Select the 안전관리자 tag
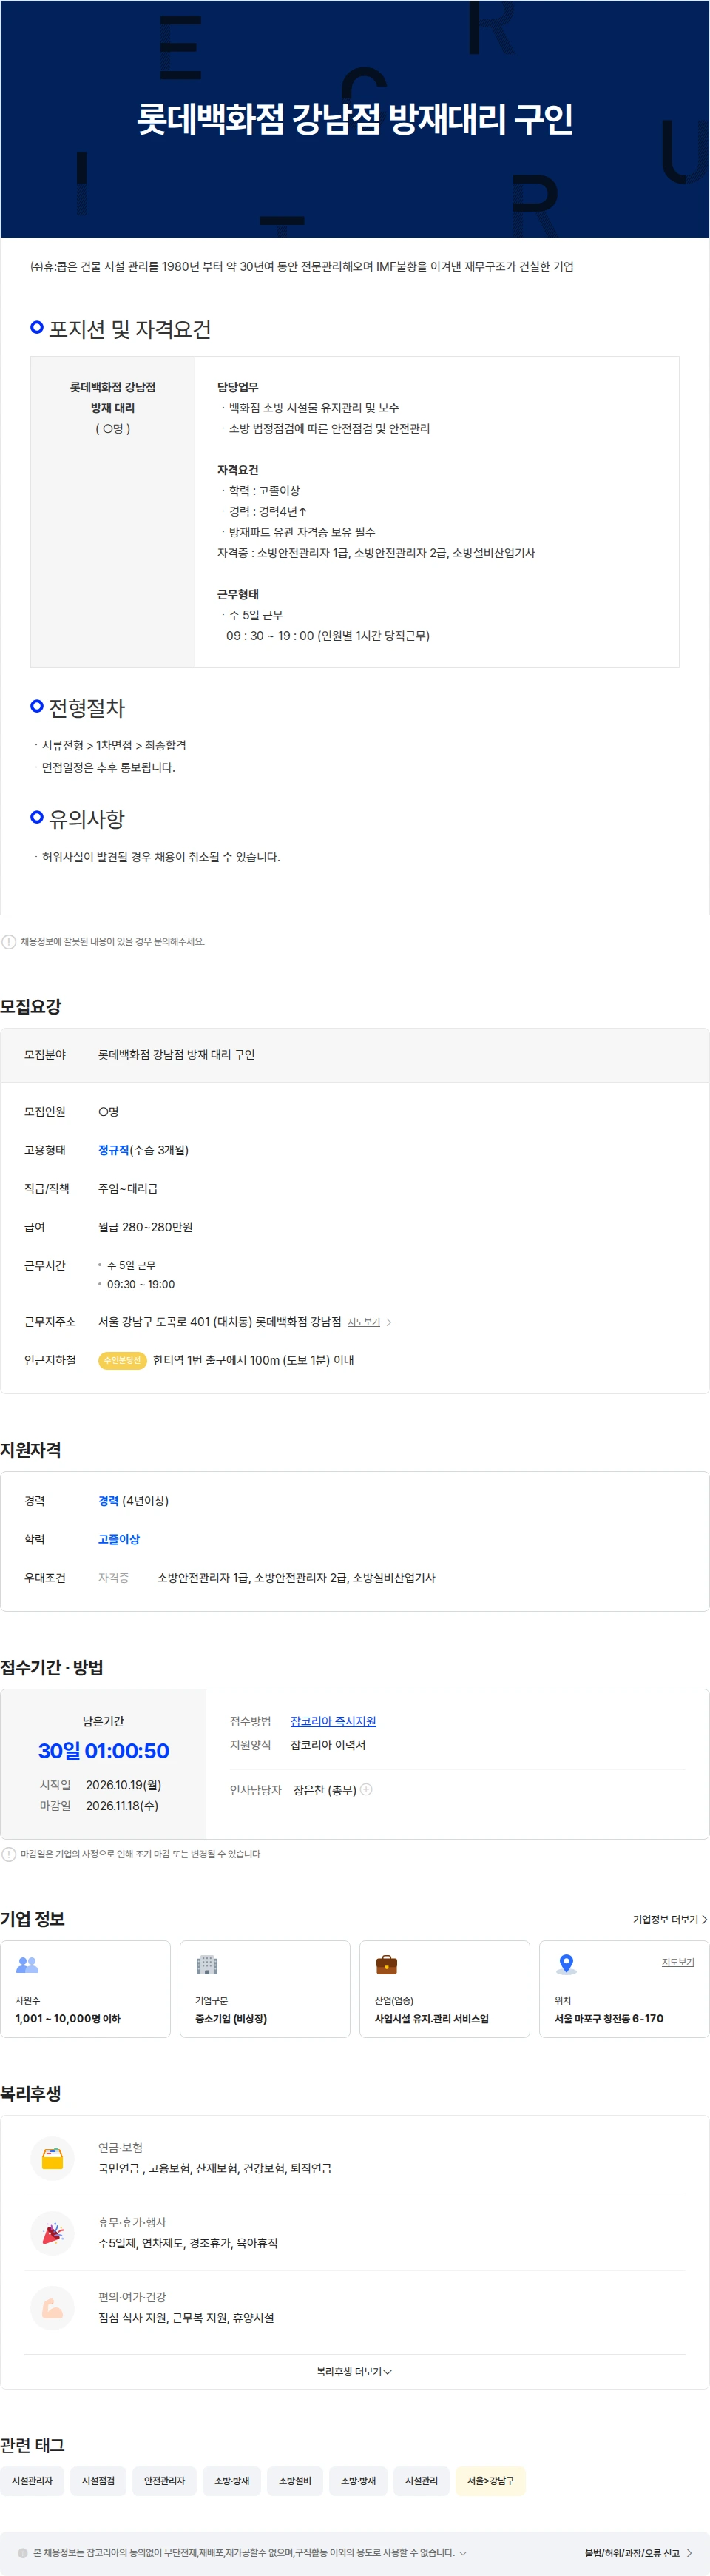 164,2480
